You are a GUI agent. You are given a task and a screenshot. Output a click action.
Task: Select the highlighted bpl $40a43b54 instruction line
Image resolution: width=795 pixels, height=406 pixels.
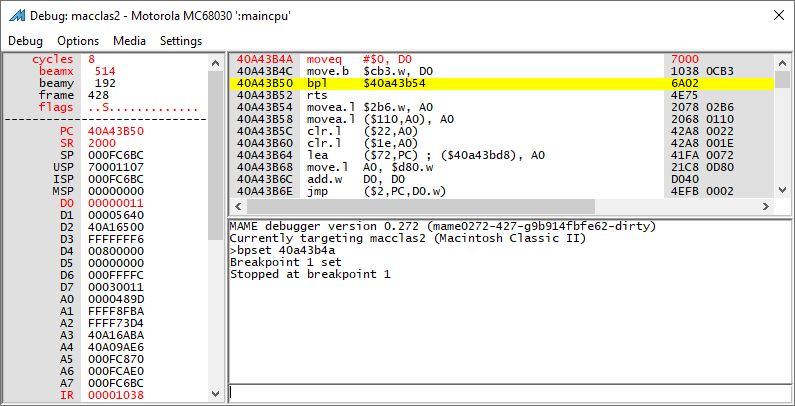(502, 83)
